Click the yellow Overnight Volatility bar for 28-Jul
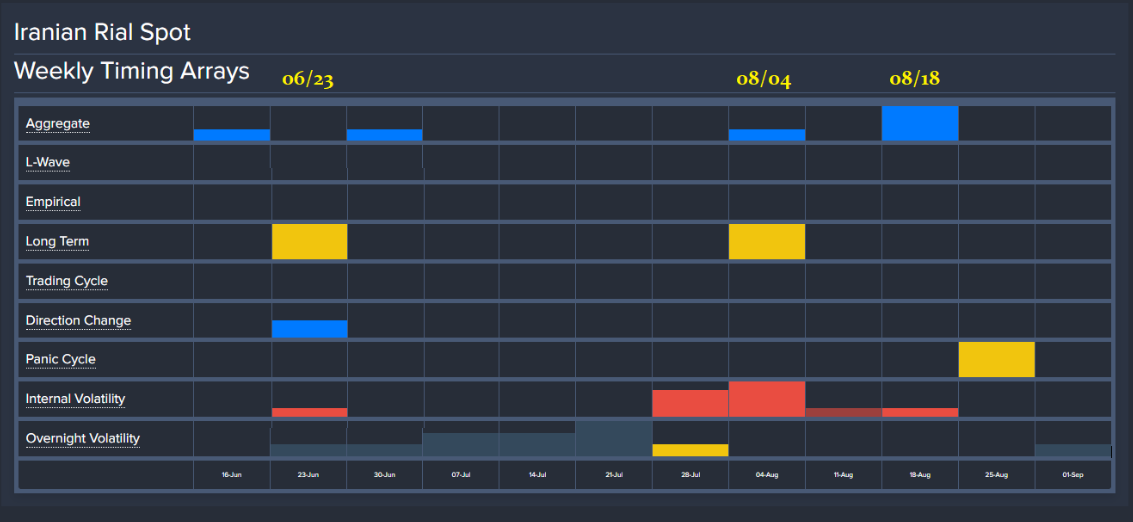This screenshot has height=522, width=1133. click(690, 450)
